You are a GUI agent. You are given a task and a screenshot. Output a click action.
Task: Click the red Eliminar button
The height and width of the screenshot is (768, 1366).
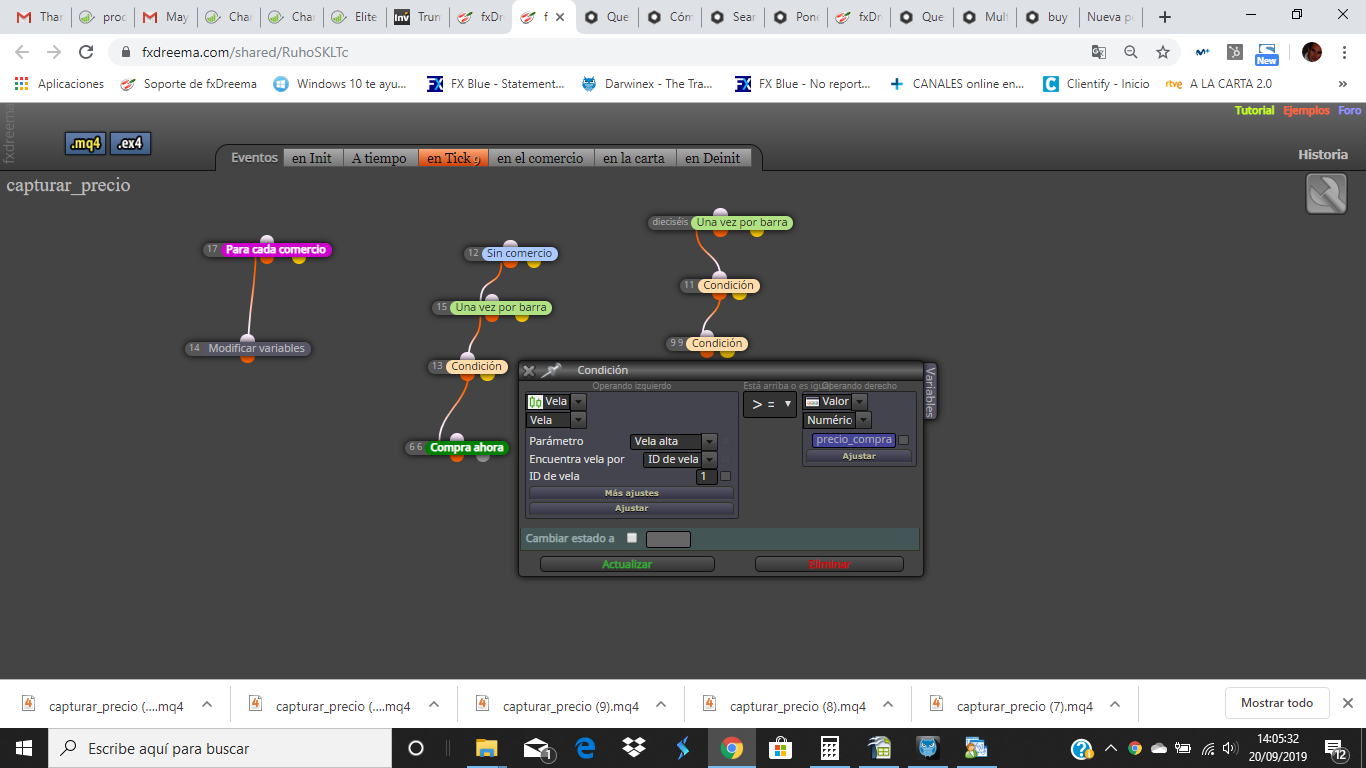pyautogui.click(x=829, y=564)
